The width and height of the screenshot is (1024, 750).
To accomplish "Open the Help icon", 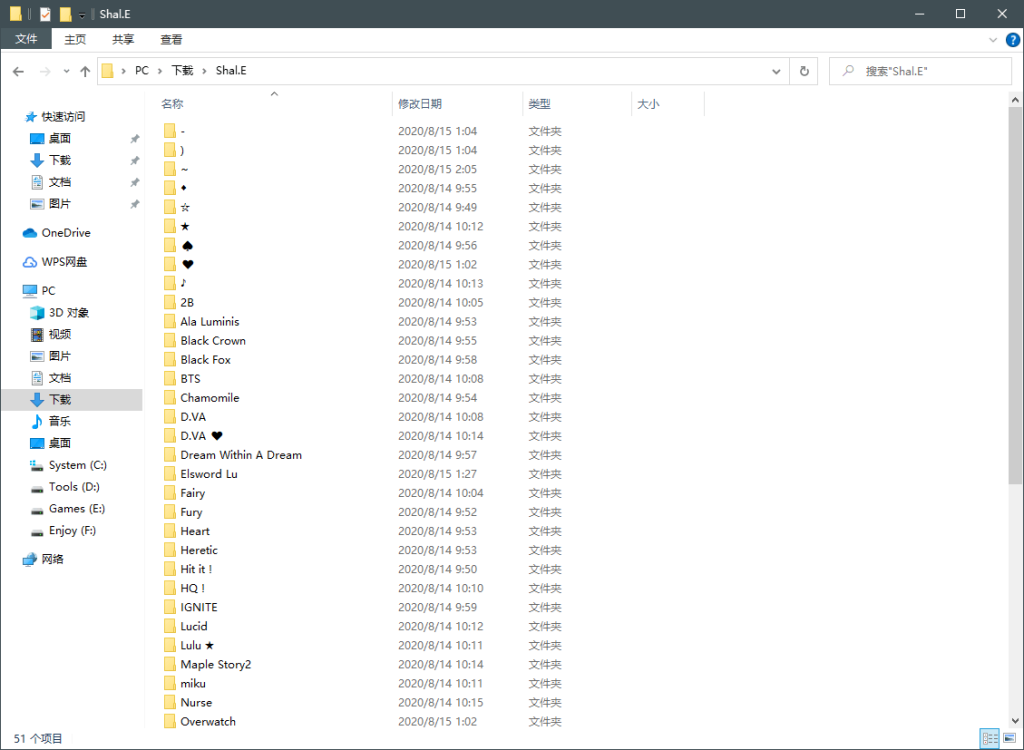I will pyautogui.click(x=1012, y=40).
